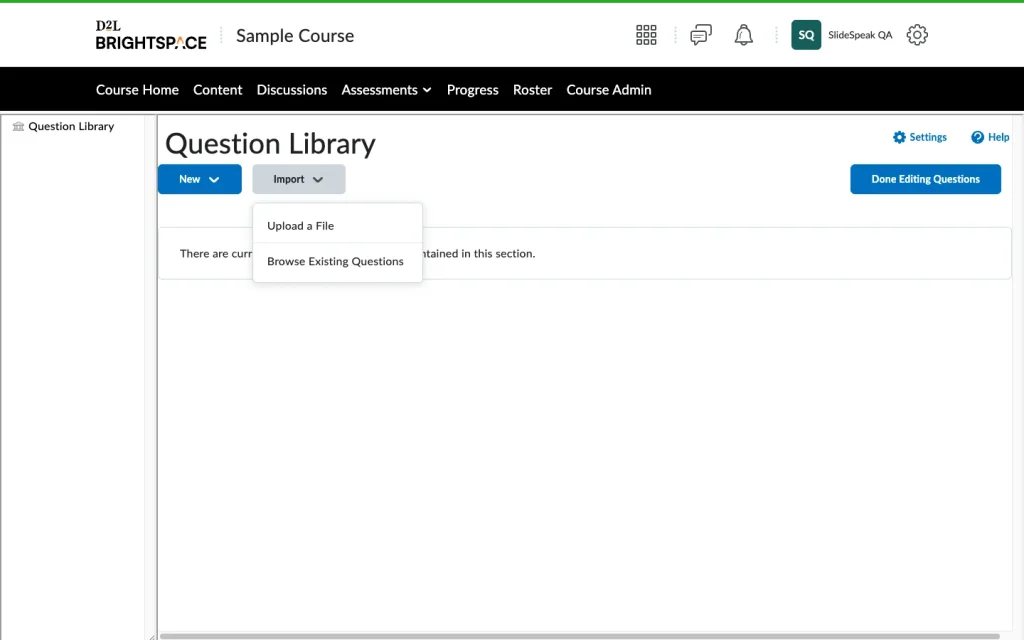Collapse the Import dropdown button
This screenshot has height=640, width=1024.
[299, 179]
